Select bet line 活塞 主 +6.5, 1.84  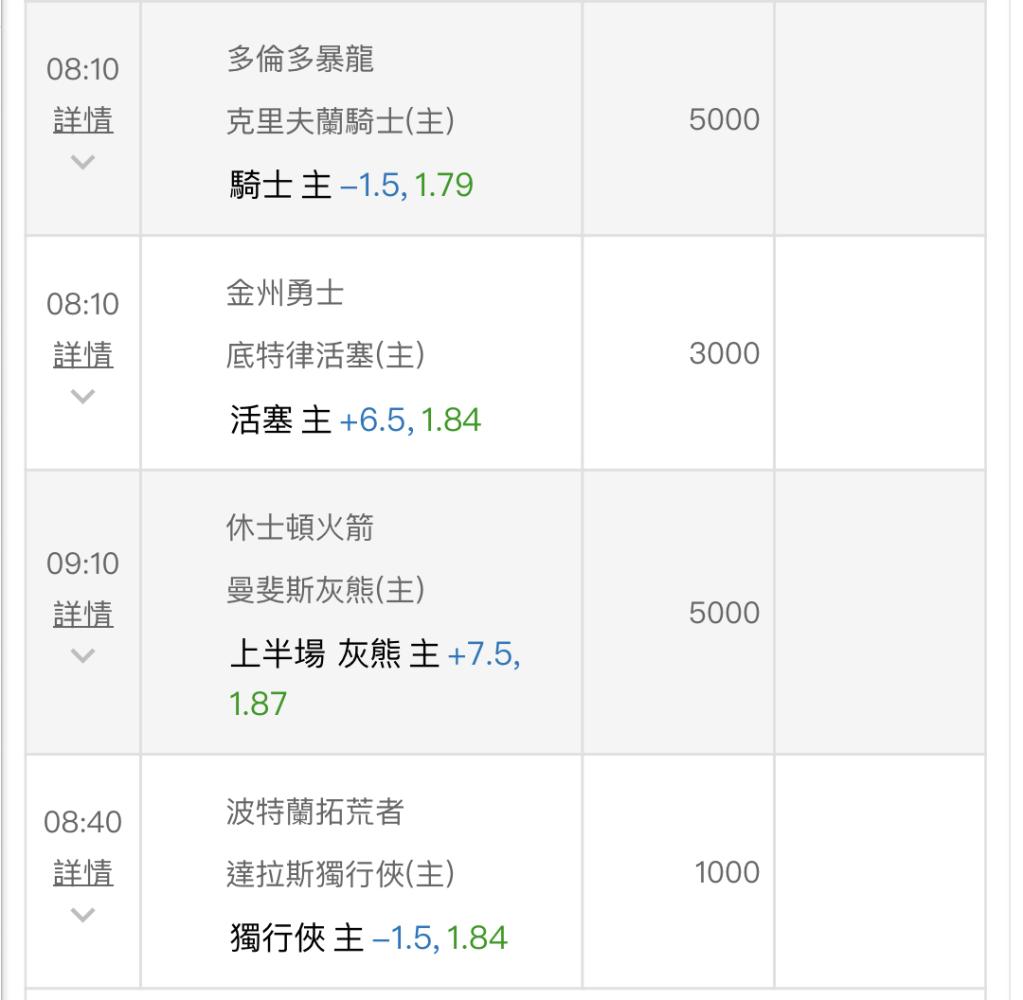(355, 419)
